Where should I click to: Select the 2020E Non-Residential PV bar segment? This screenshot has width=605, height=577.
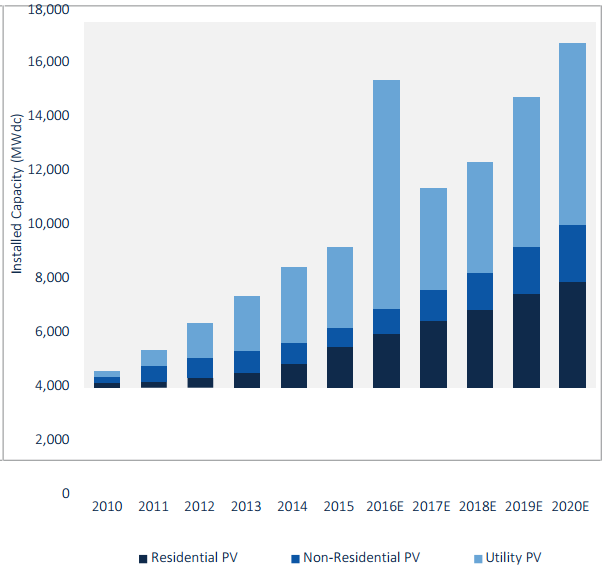[x=572, y=254]
